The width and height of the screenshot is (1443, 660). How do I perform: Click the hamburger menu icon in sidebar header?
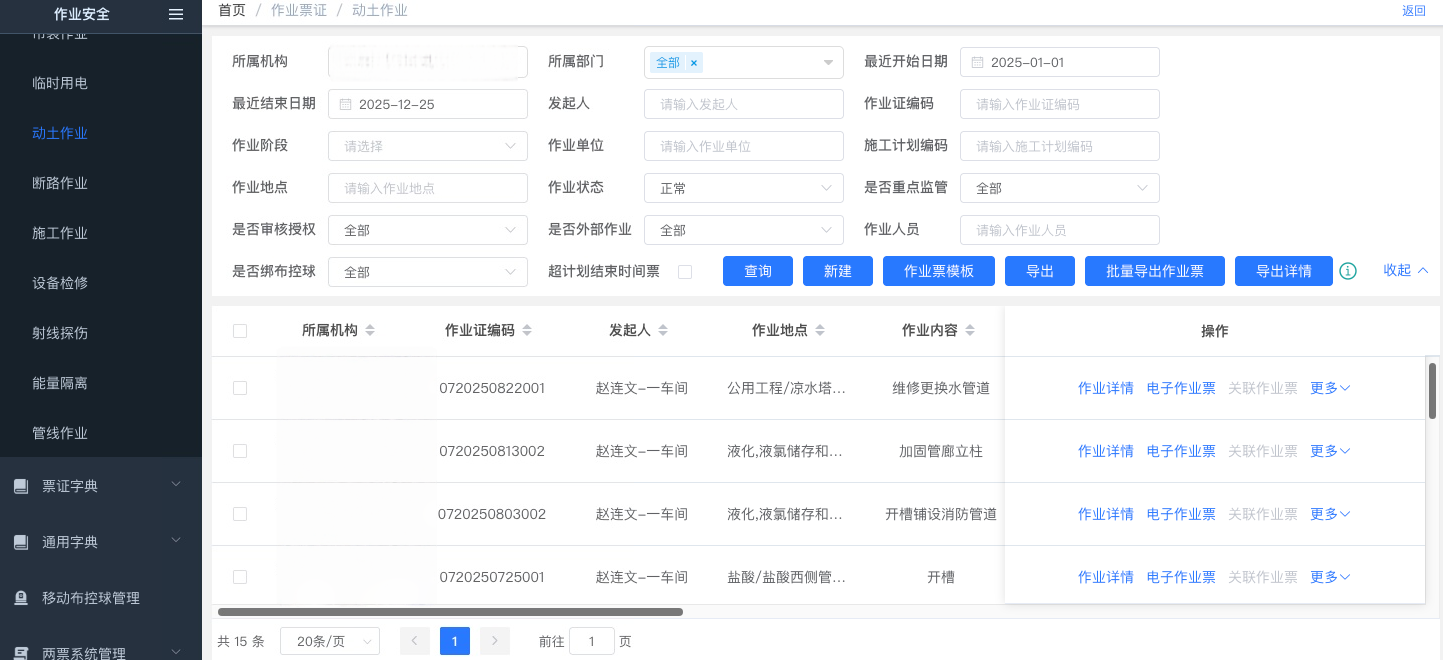[x=176, y=14]
